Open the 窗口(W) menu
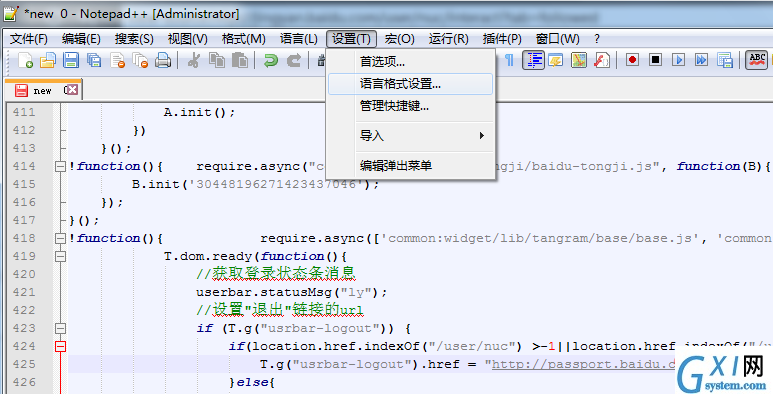The width and height of the screenshot is (773, 394). click(x=558, y=39)
